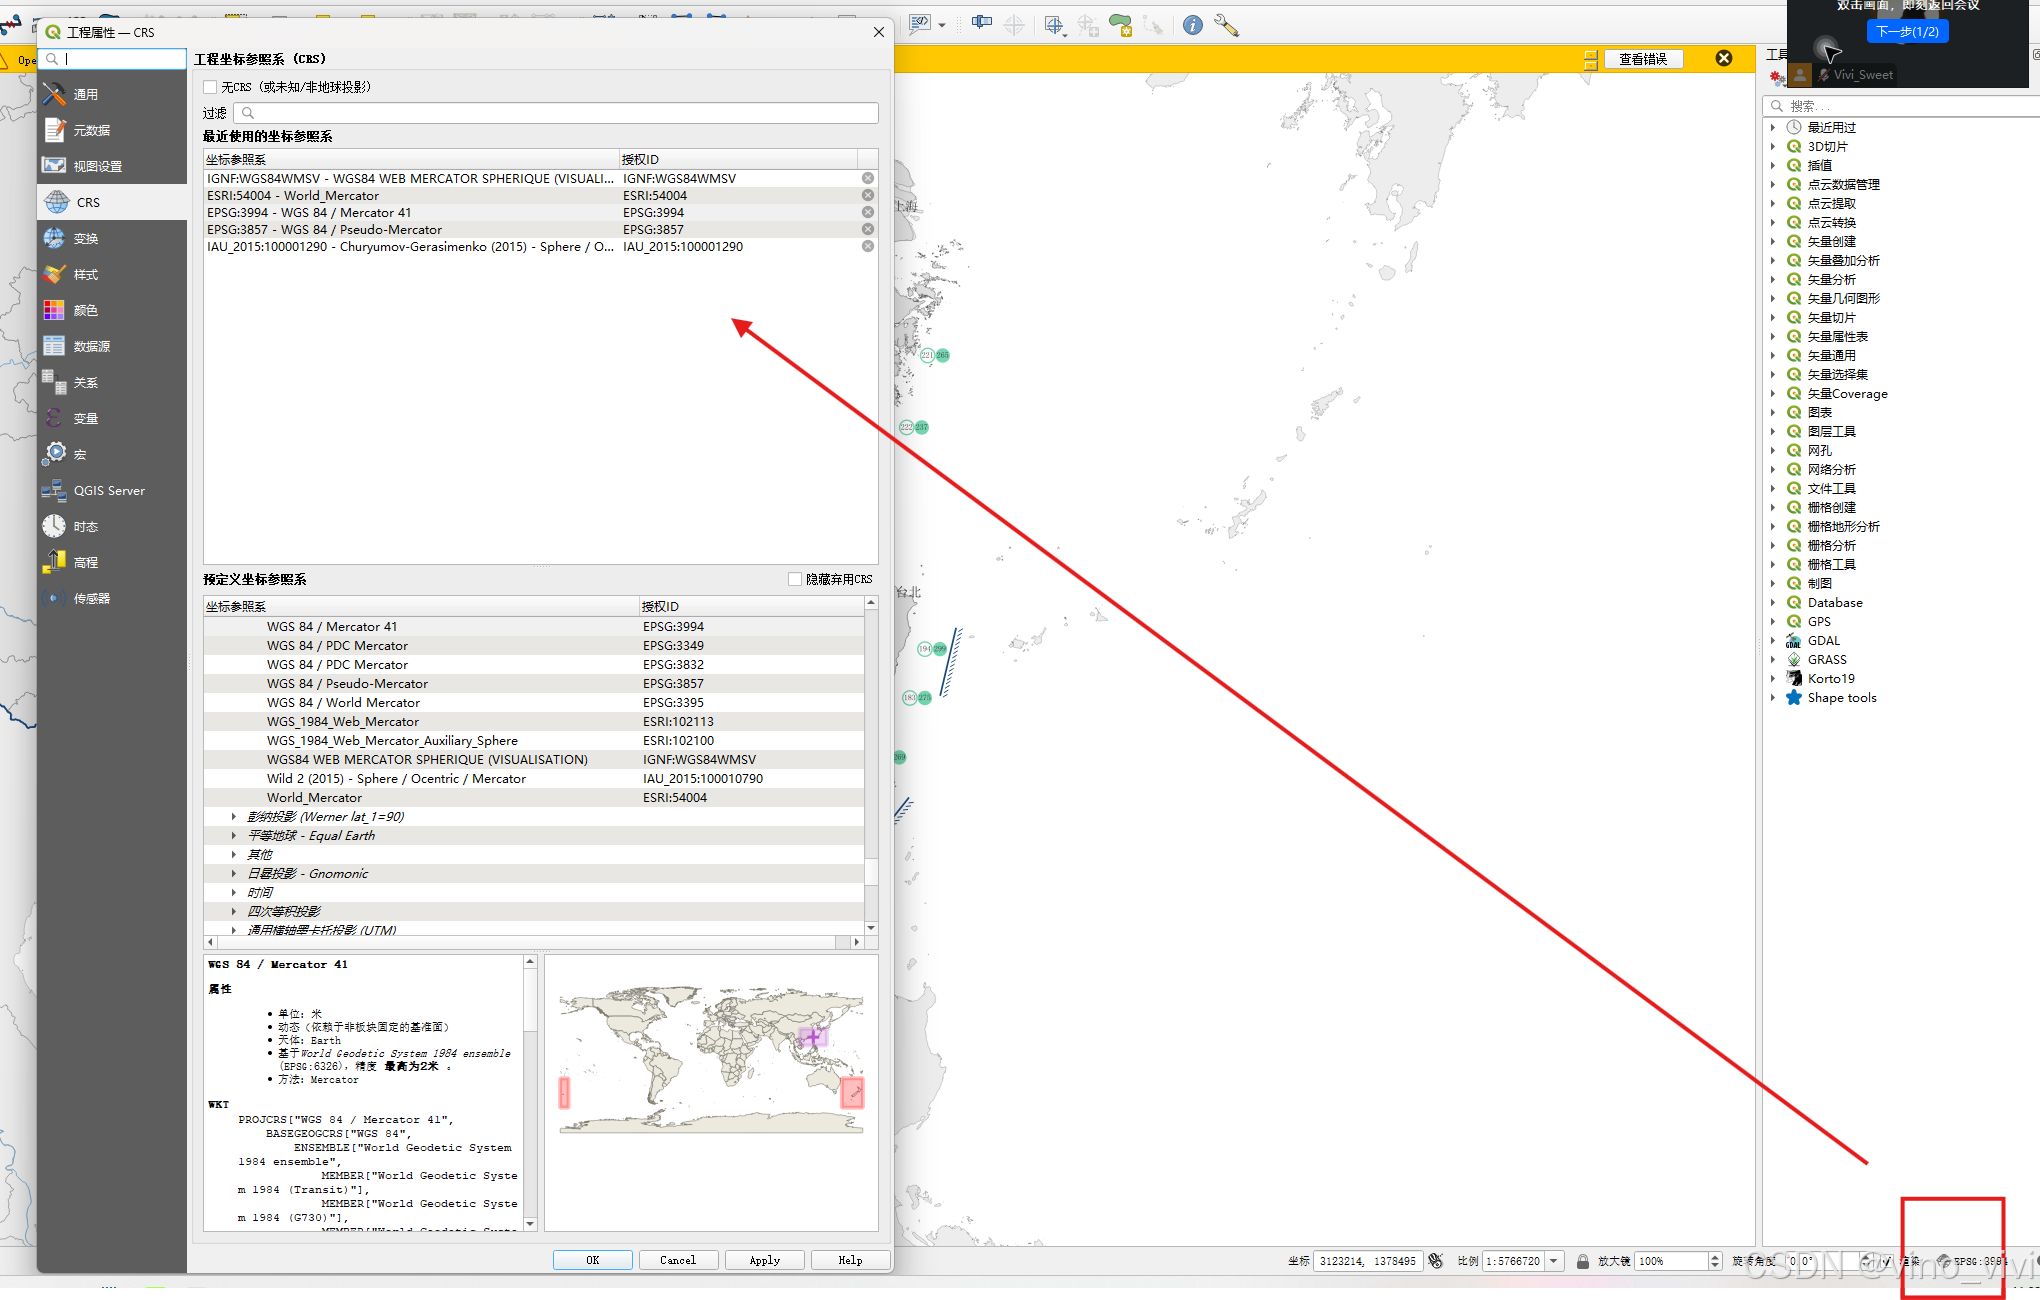Click the scale lock icon in status bar
This screenshot has height=1300, width=2040.
pyautogui.click(x=1582, y=1261)
